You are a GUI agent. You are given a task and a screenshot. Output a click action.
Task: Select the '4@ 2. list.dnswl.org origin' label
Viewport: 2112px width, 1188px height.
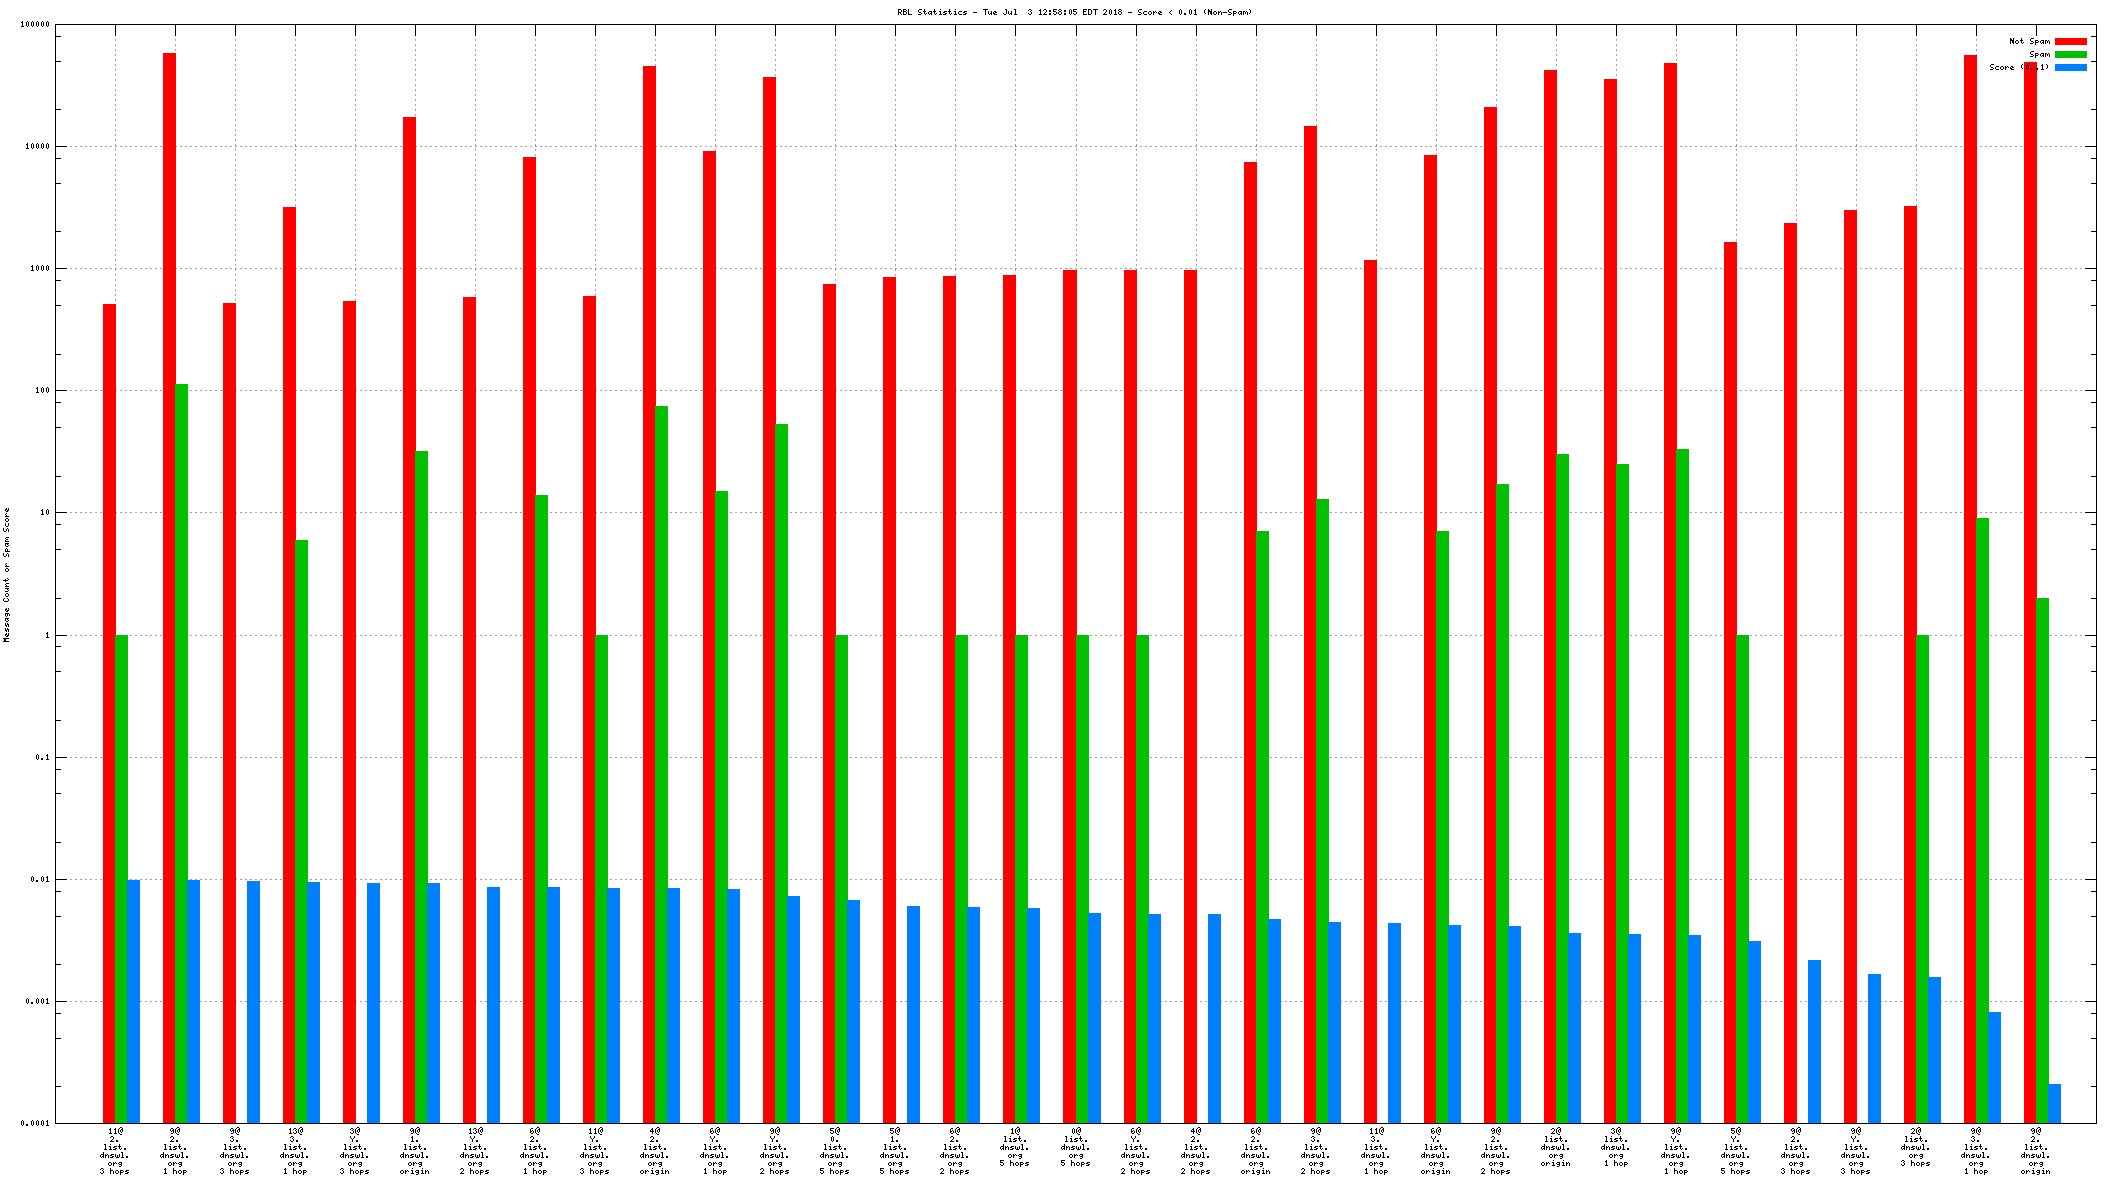pos(655,1151)
